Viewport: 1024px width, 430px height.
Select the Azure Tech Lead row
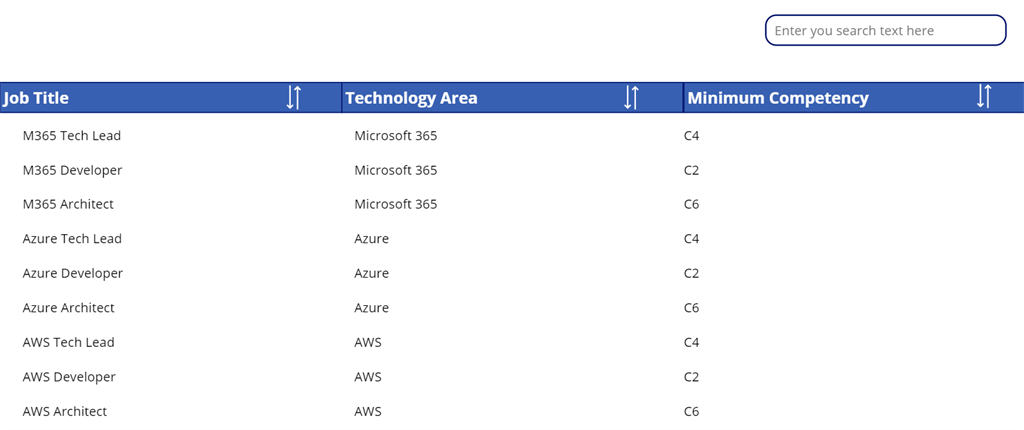(72, 239)
